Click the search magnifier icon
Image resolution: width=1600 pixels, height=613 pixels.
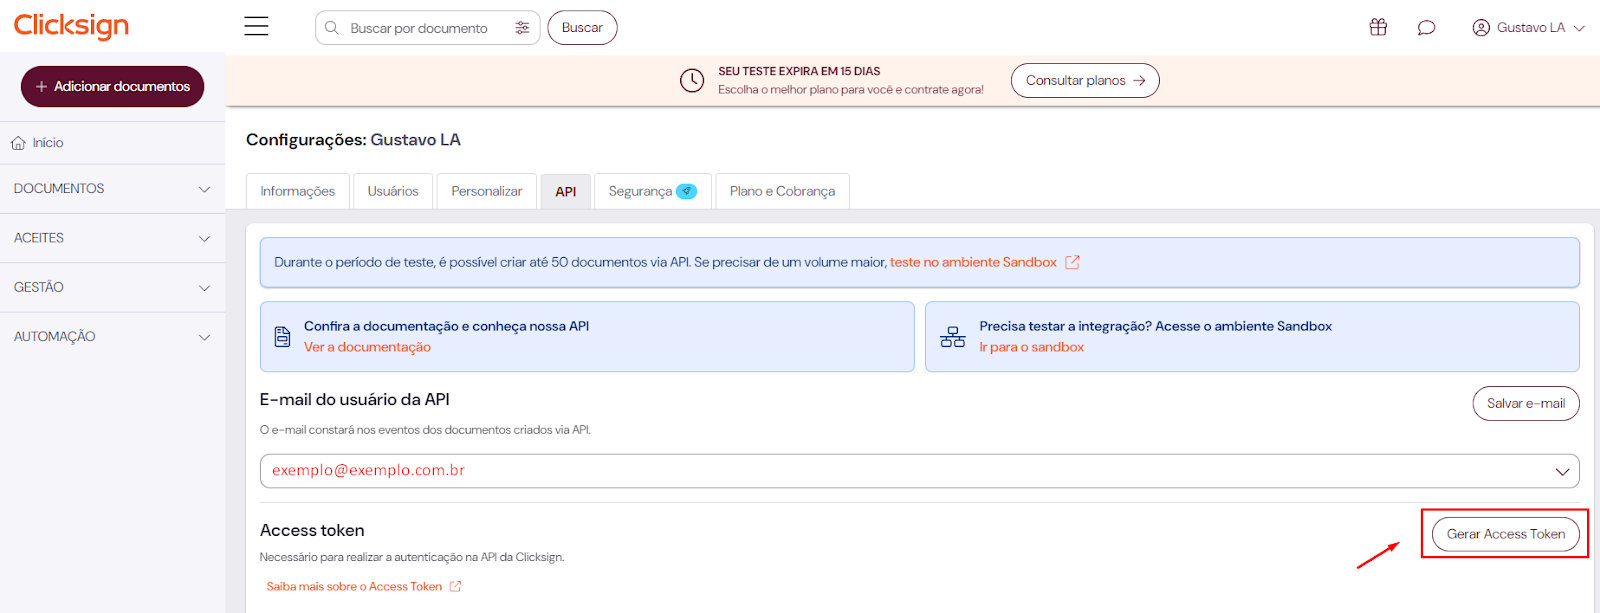click(332, 28)
